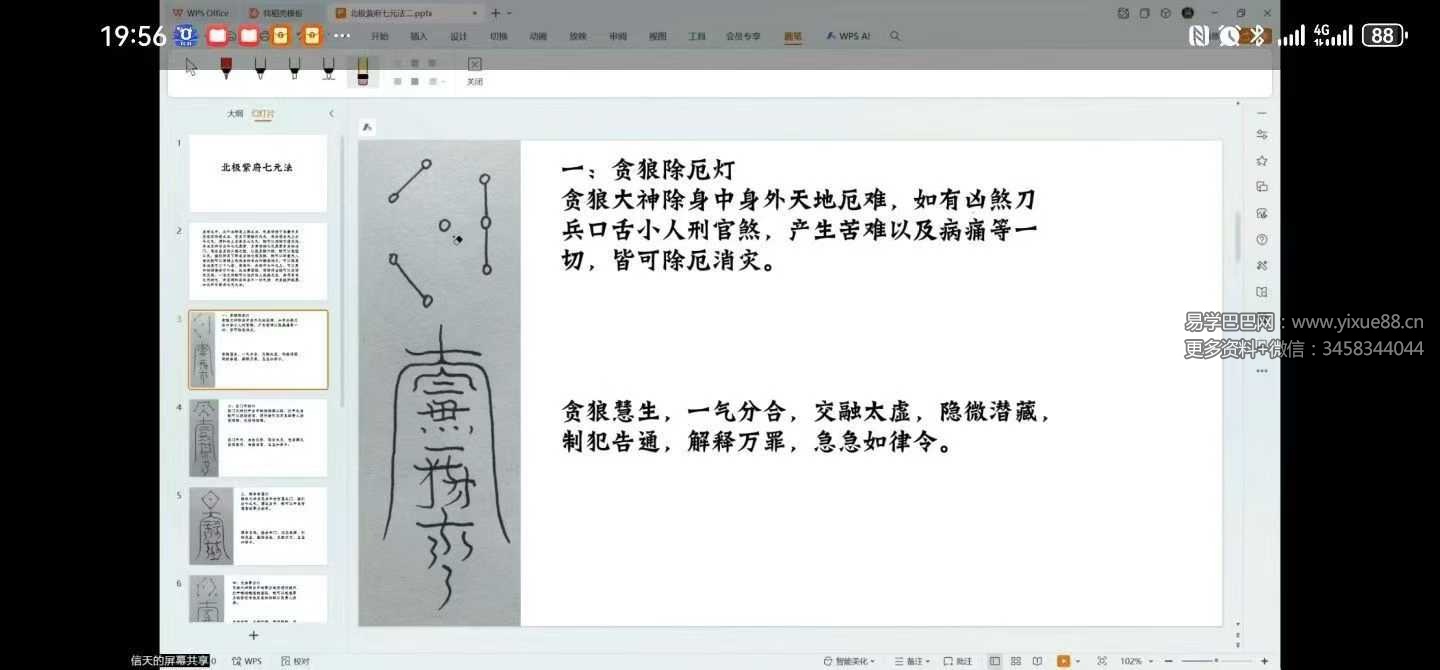Viewport: 1440px width, 670px height.
Task: Click the WPS AI button
Action: [x=848, y=36]
